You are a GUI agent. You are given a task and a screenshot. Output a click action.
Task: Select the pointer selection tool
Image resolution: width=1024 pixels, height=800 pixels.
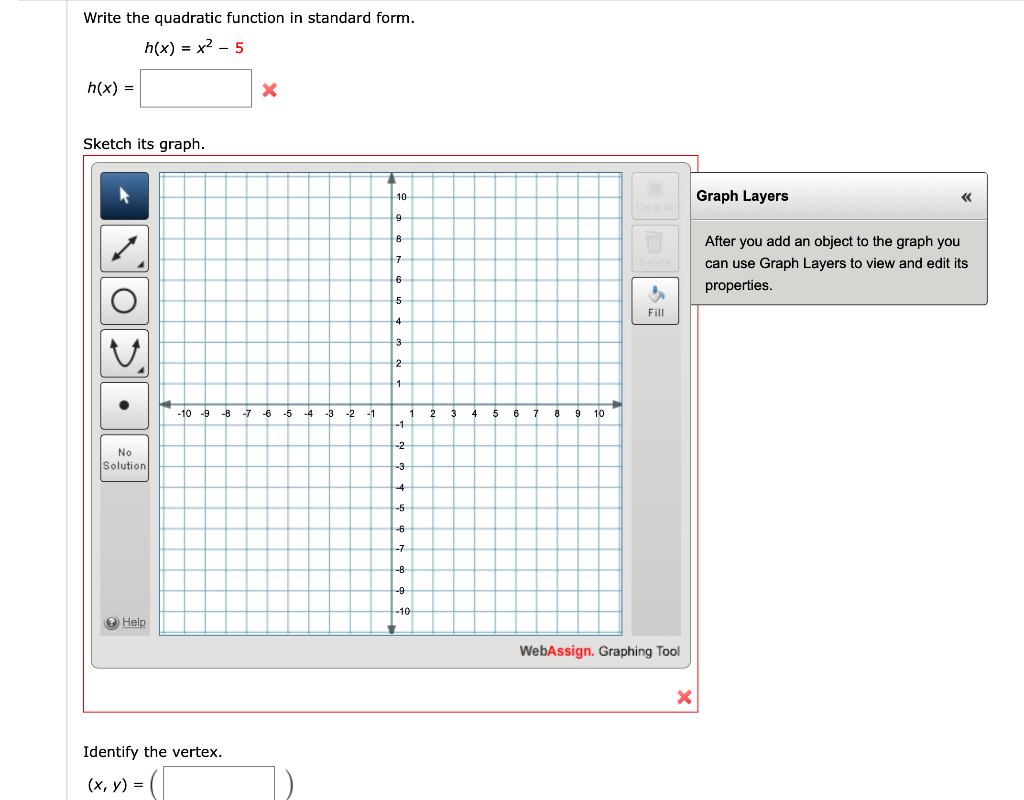coord(124,196)
